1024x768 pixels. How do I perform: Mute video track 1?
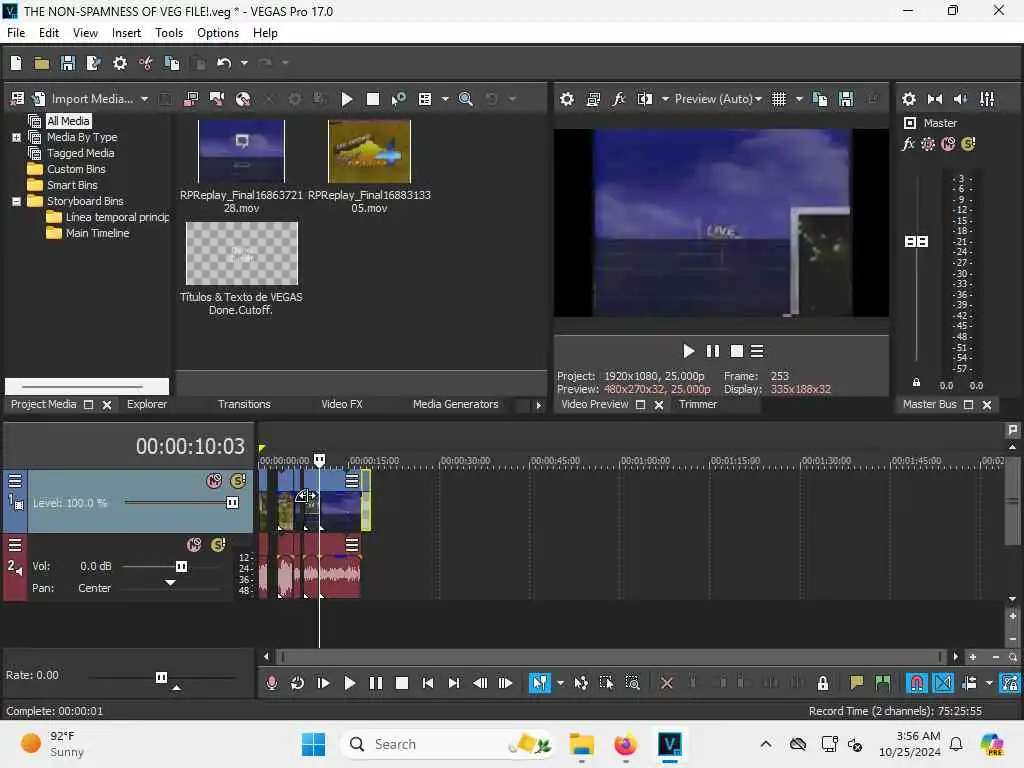214,481
